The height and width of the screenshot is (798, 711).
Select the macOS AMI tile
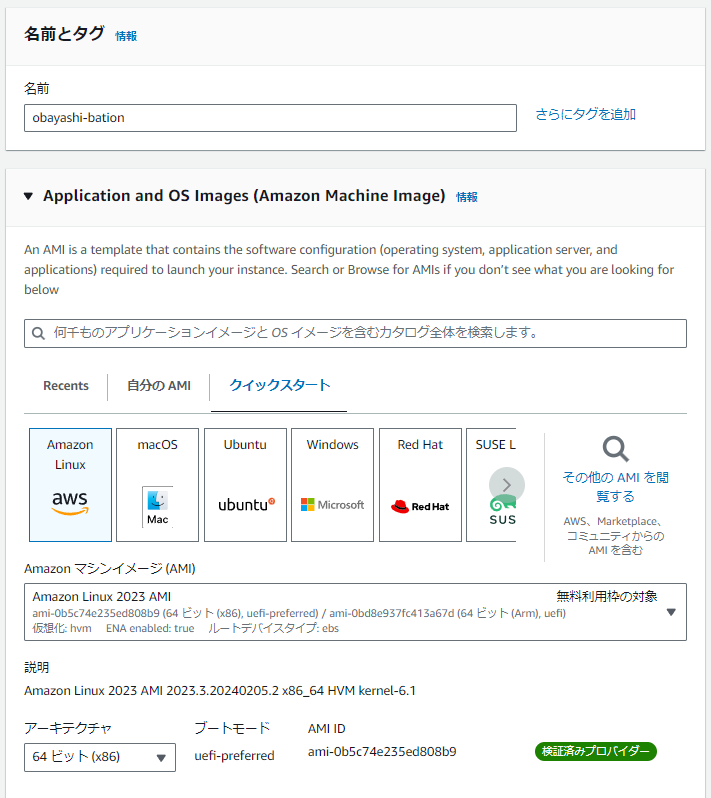[x=157, y=484]
